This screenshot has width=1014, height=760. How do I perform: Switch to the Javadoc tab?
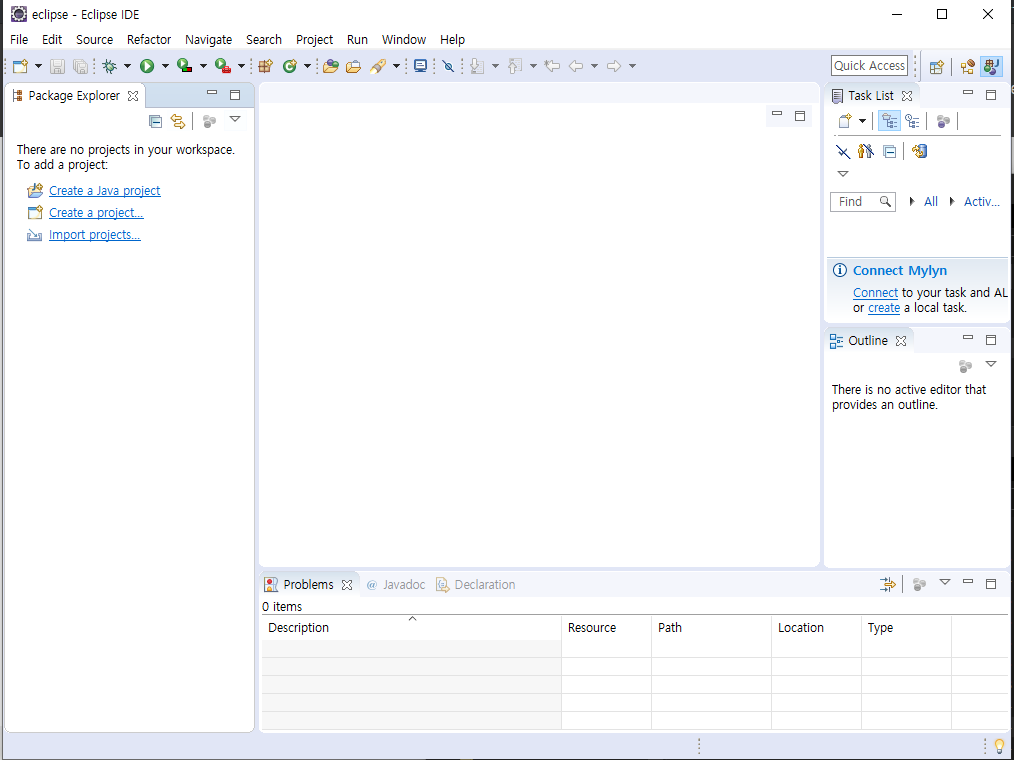pyautogui.click(x=396, y=585)
